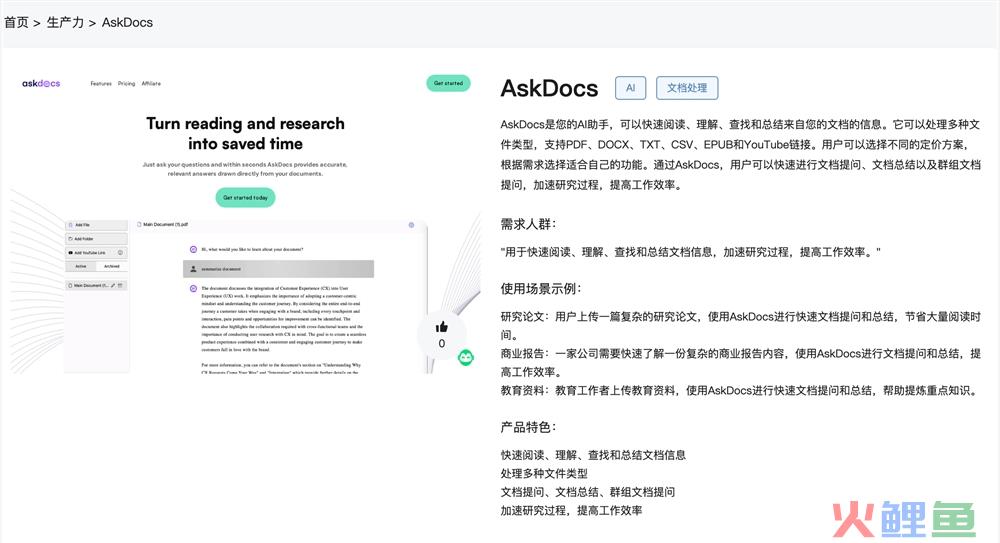
Task: Click the 产品特色 section heading
Action: (x=528, y=427)
